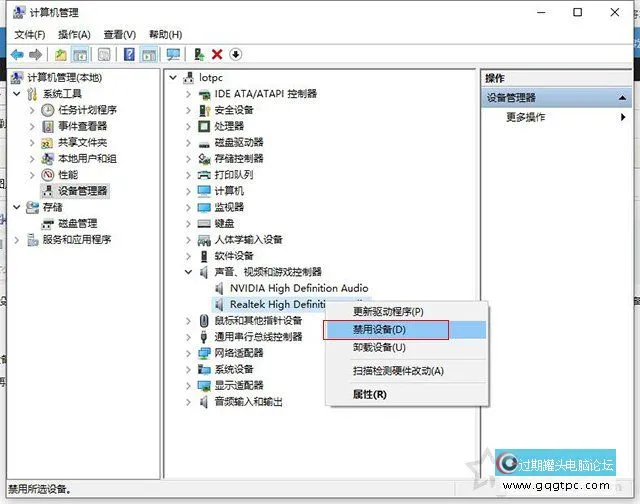Expand the 任务计划程序 node
Screen dimensions: 640x504
pos(32,110)
